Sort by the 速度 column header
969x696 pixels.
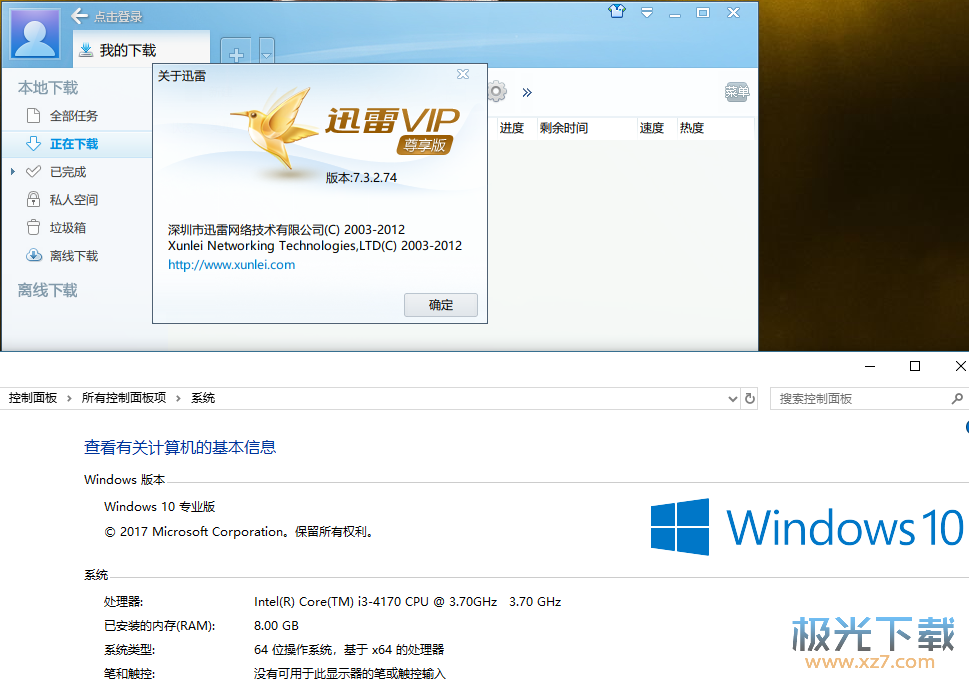coord(652,128)
